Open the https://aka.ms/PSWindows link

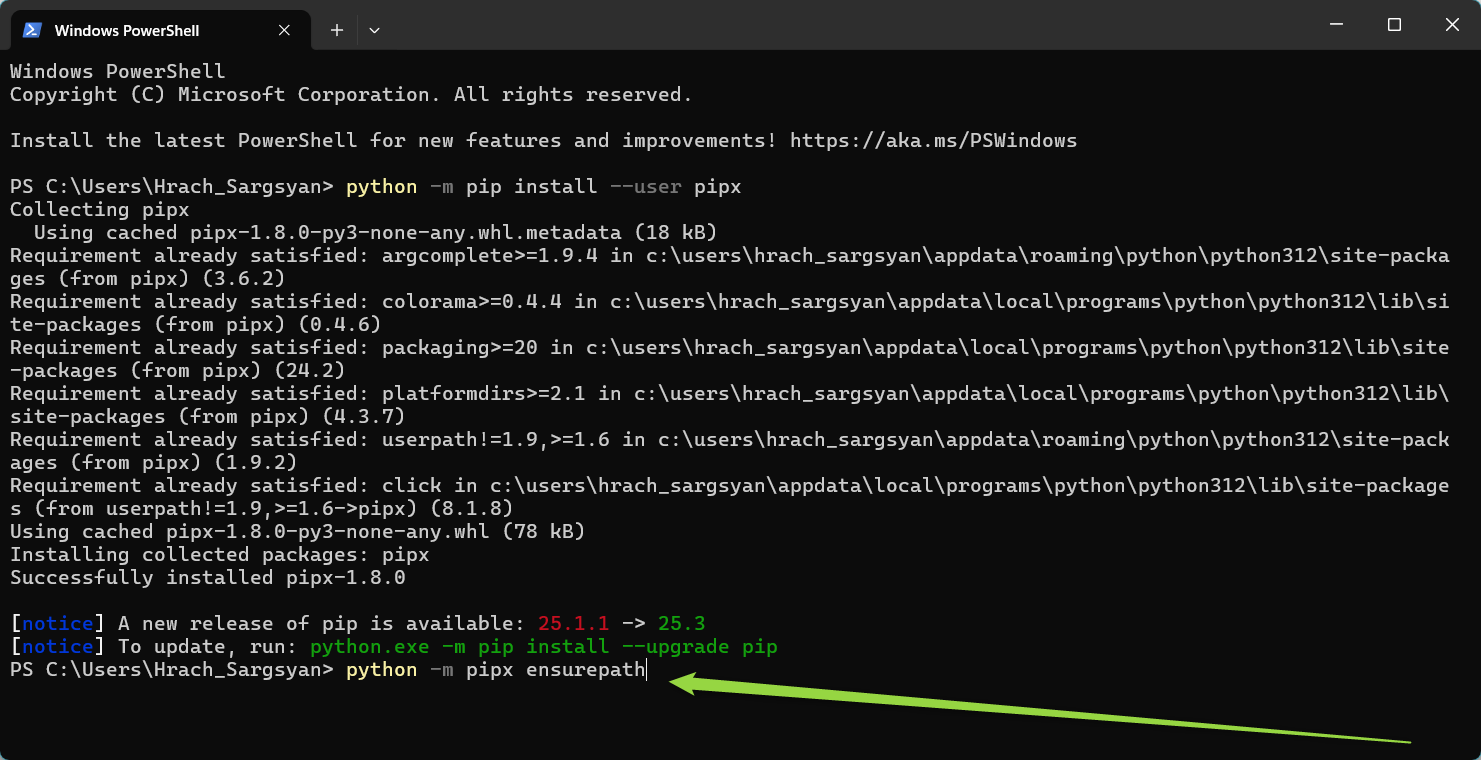click(x=933, y=141)
